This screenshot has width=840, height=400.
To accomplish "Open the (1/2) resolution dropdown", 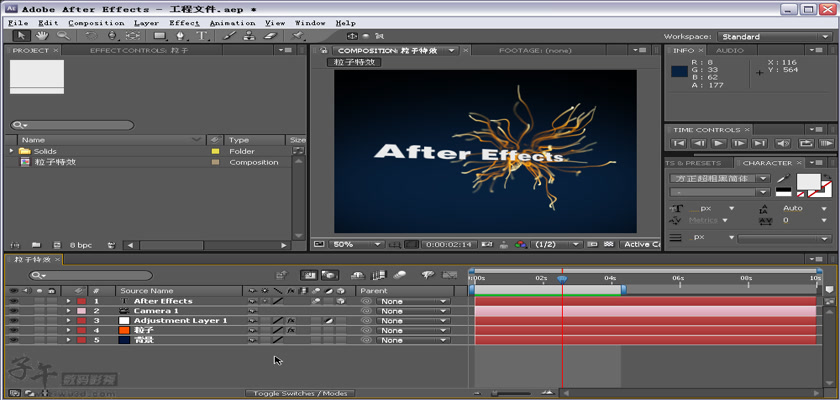I will point(556,244).
